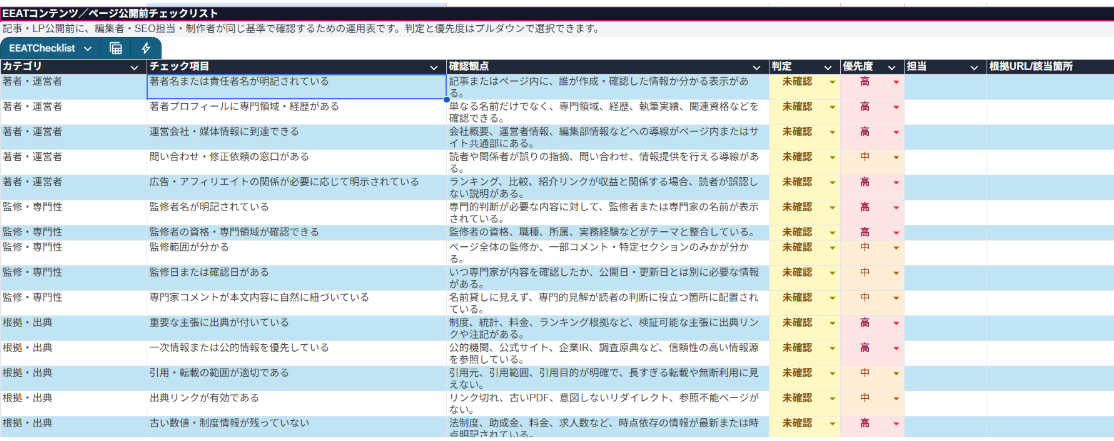Open 優先度 dropdown for 著者プロフィールに専門領域・経歴がある
The image size is (1114, 441).
896,107
